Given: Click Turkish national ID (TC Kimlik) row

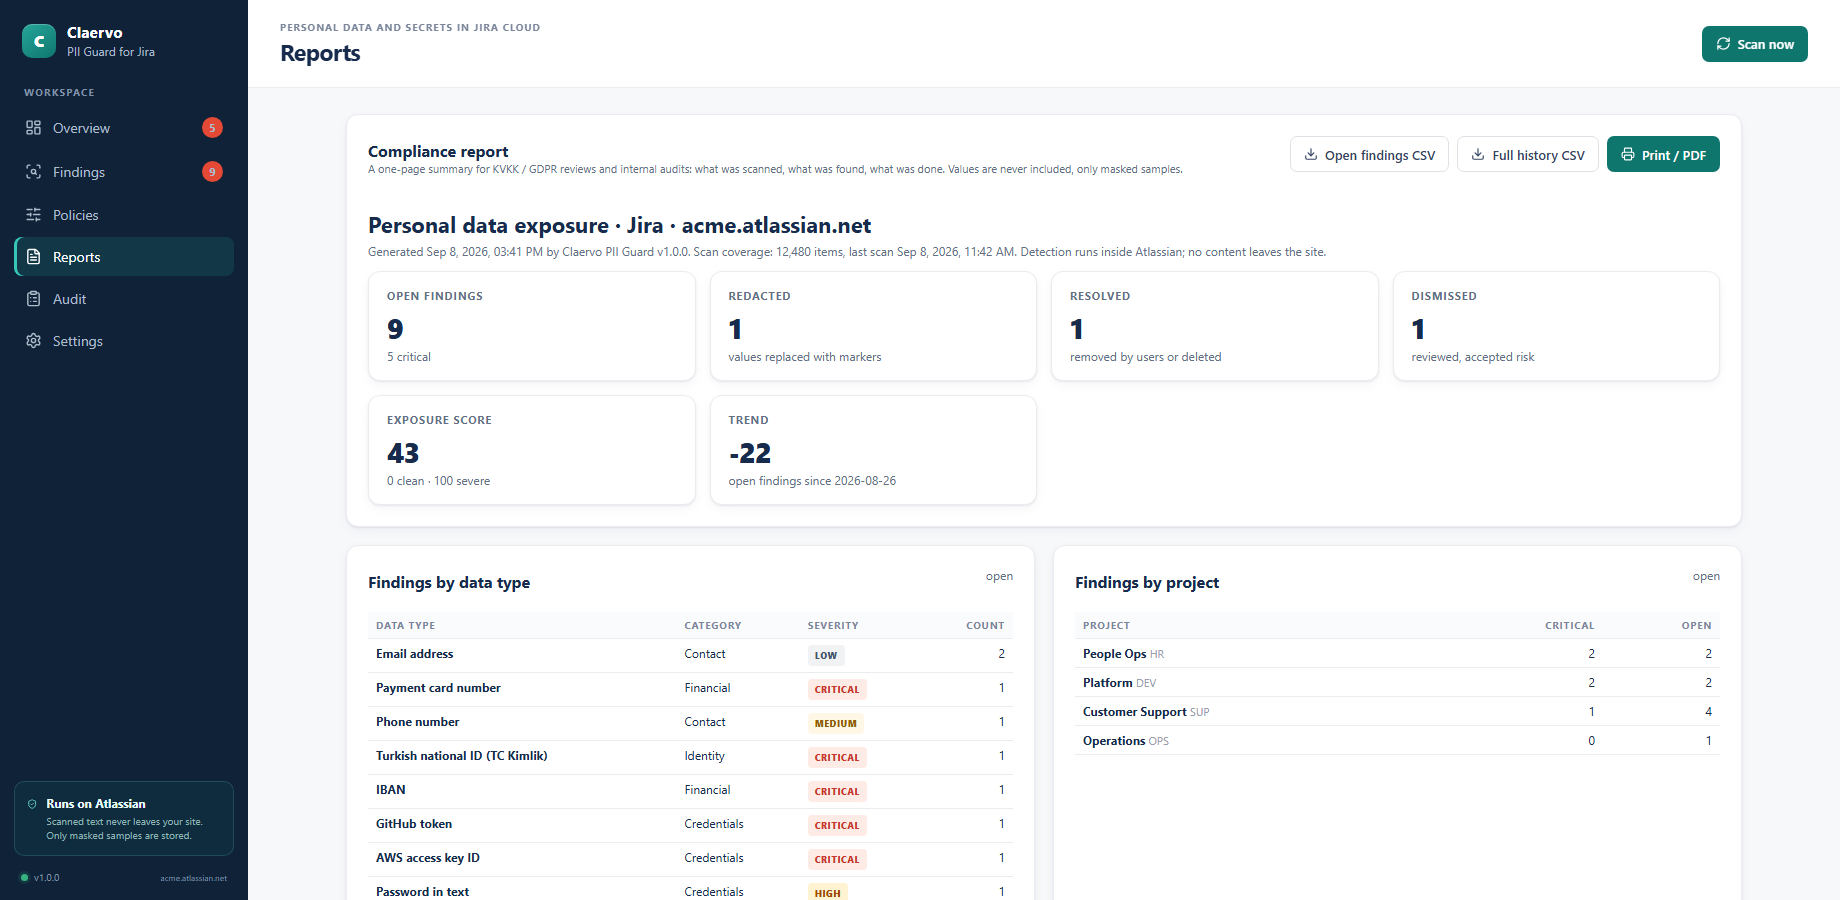Looking at the screenshot, I should click(690, 757).
